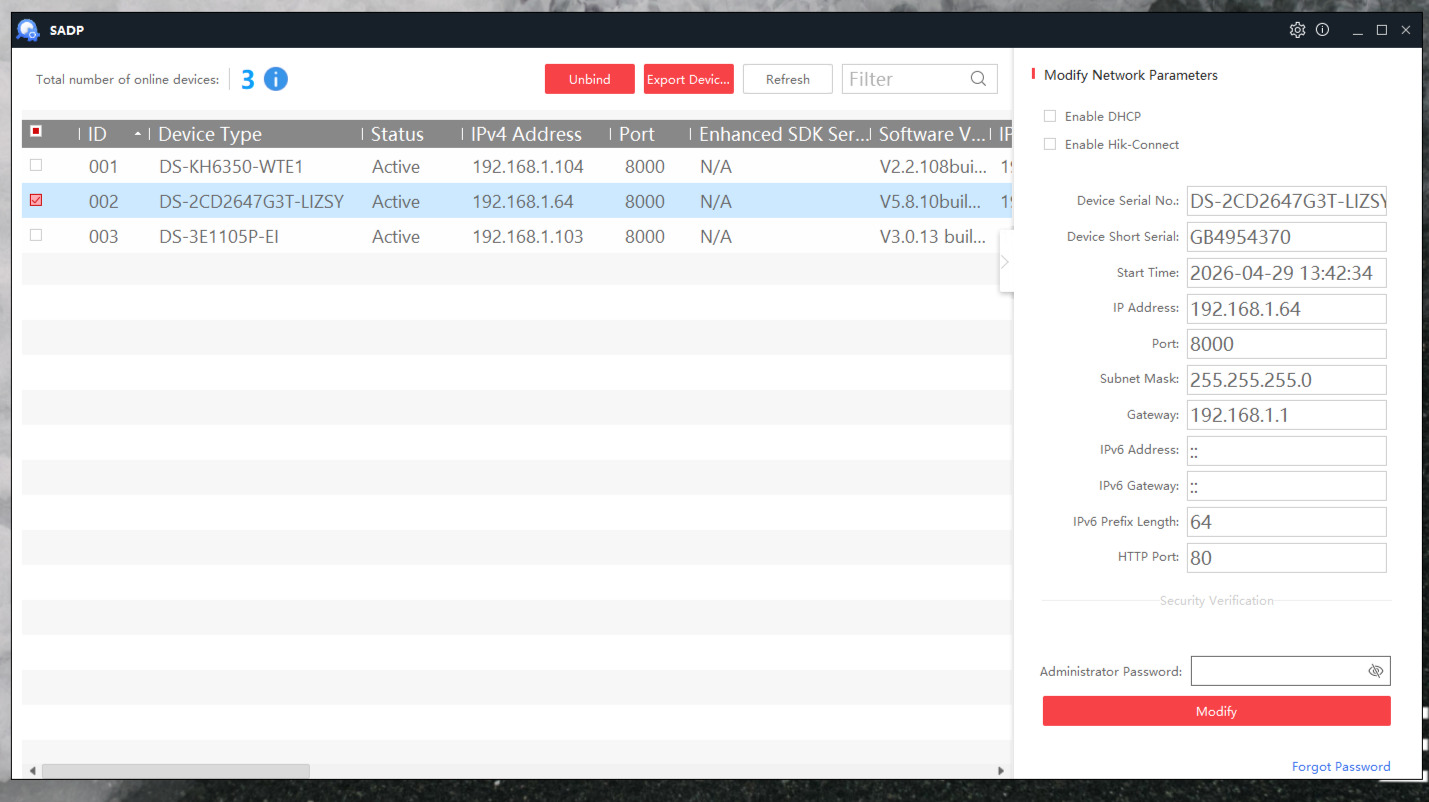This screenshot has width=1429, height=802.
Task: Click the IPv6 Gateway field
Action: point(1287,486)
